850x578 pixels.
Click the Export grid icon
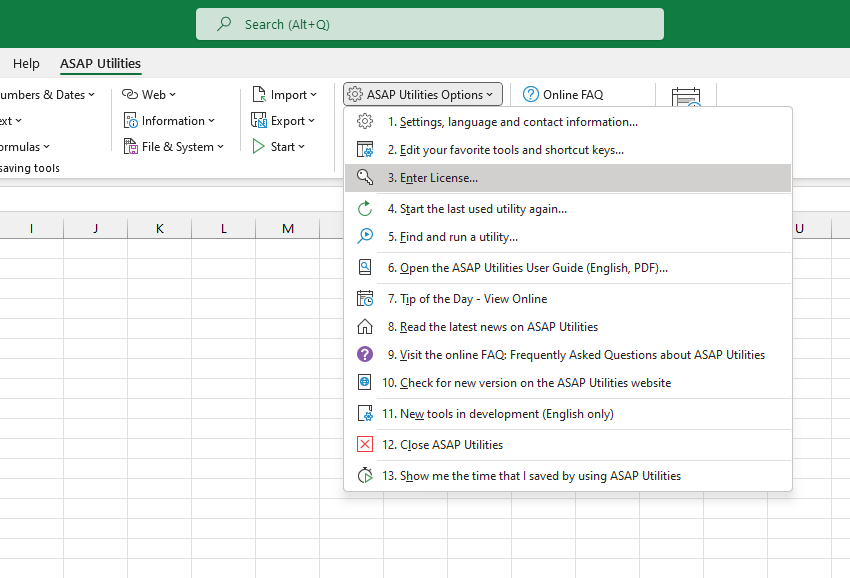259,120
